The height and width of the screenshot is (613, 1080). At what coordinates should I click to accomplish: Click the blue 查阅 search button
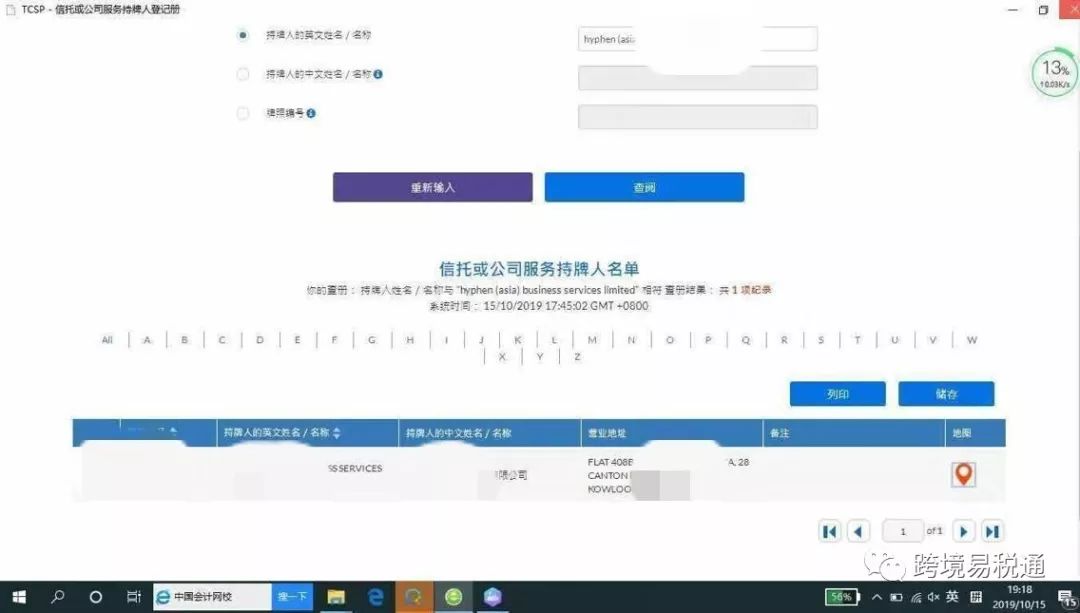pos(644,187)
